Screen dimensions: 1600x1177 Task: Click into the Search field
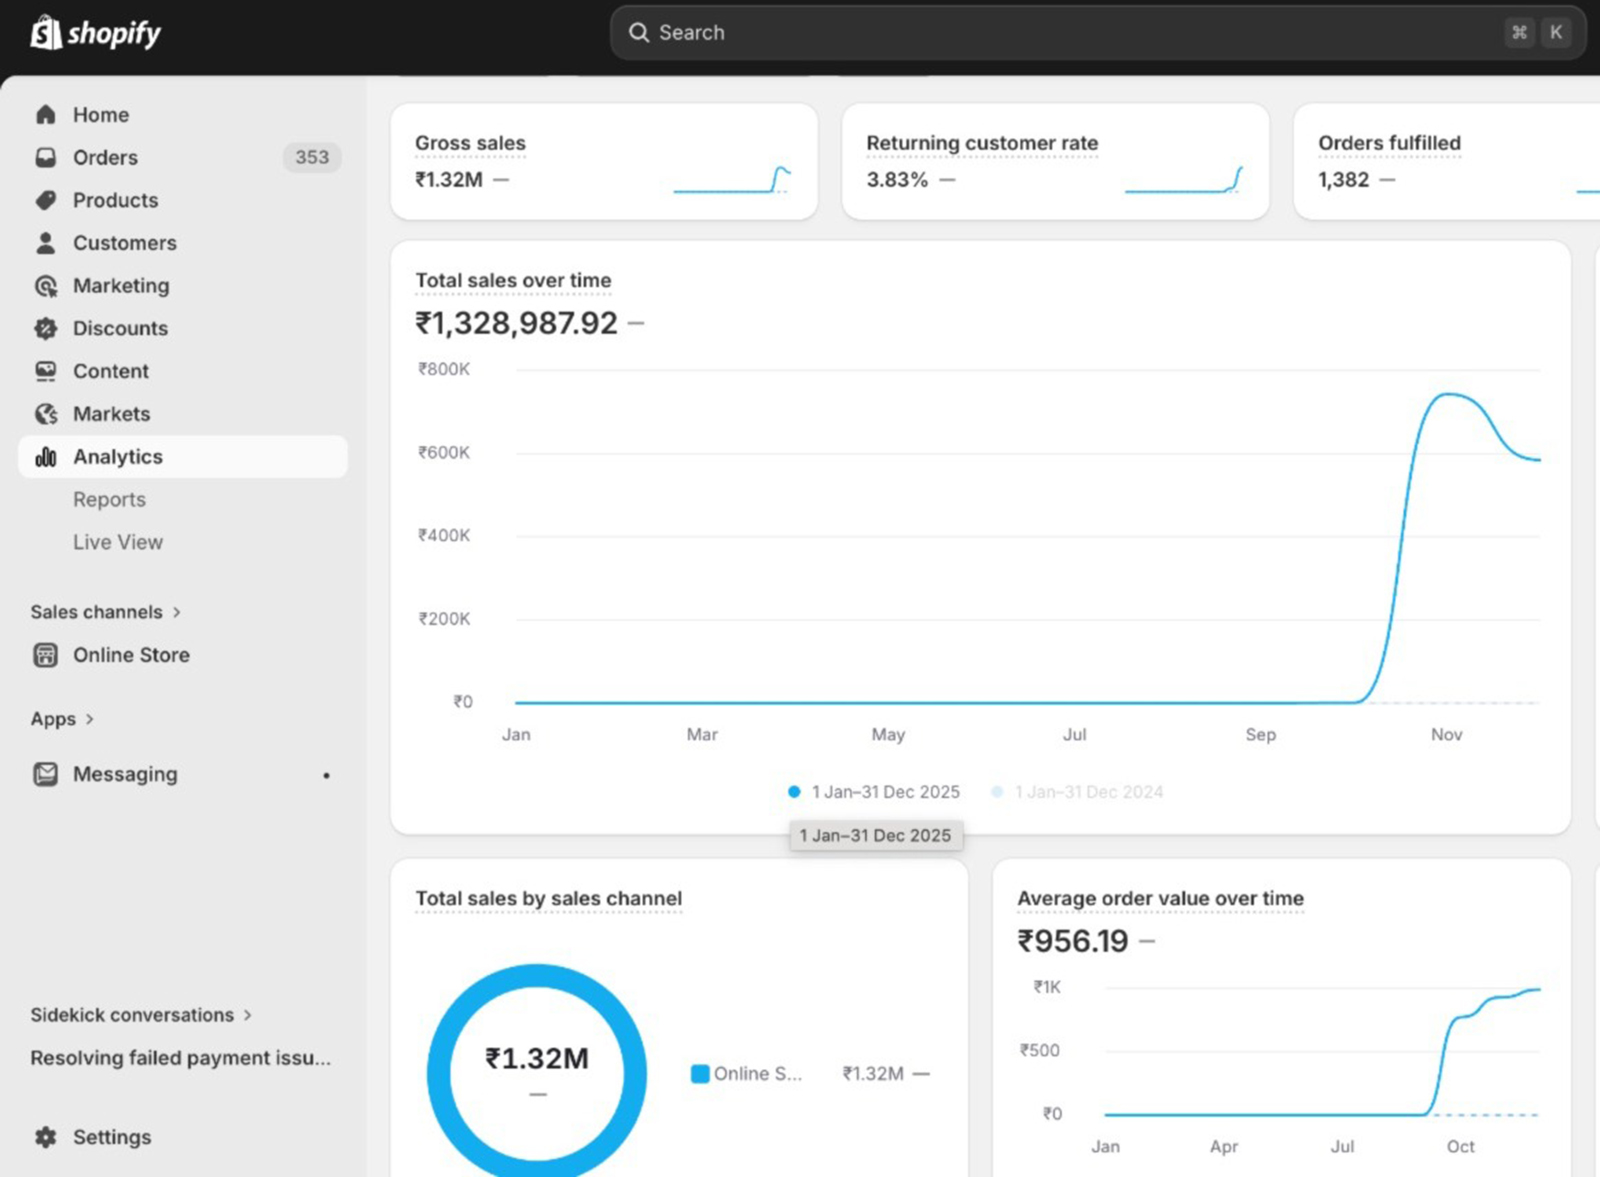1060,33
